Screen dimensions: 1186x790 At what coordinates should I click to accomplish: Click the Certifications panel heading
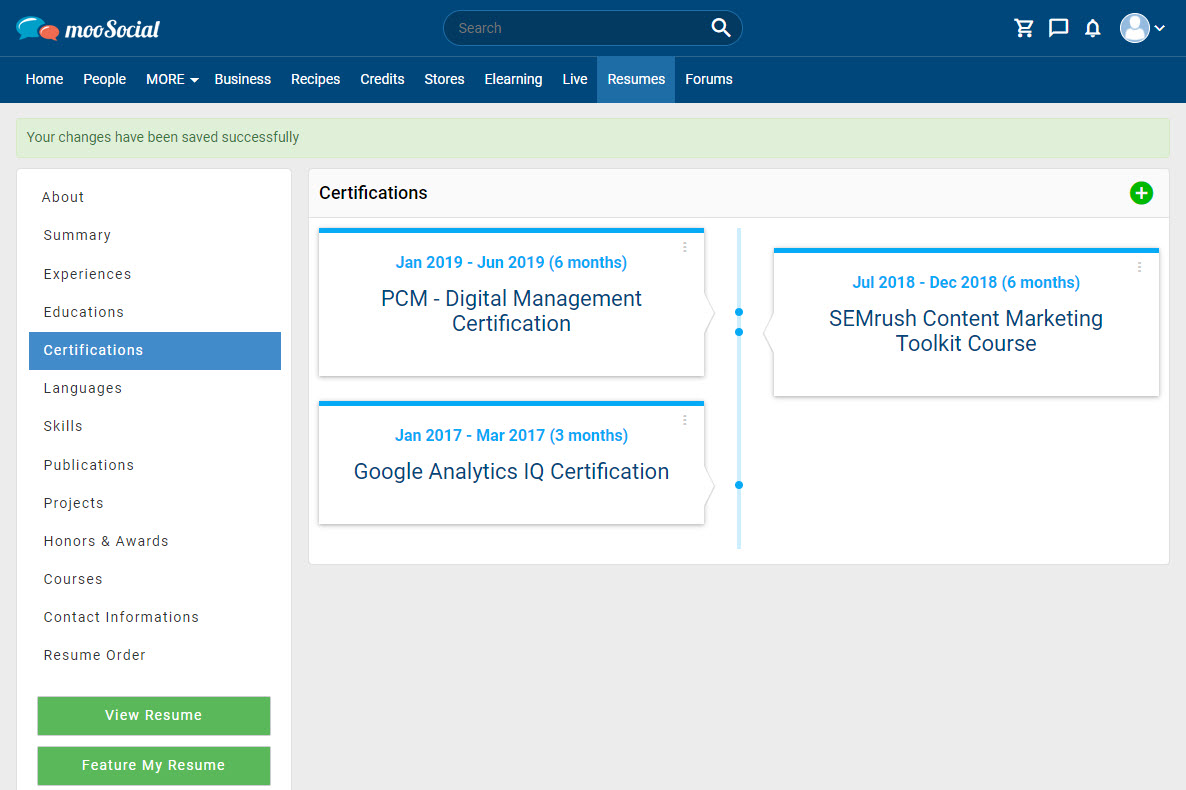click(373, 193)
